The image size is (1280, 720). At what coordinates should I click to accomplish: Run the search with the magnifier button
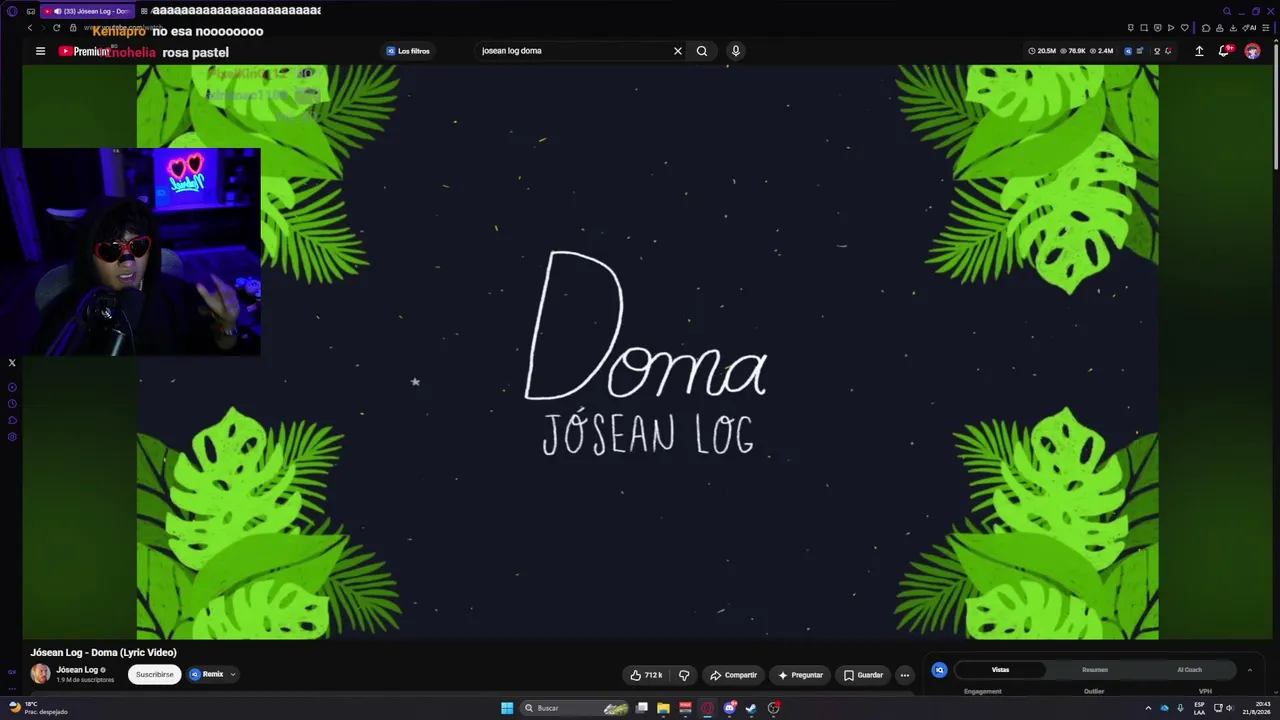tap(702, 51)
